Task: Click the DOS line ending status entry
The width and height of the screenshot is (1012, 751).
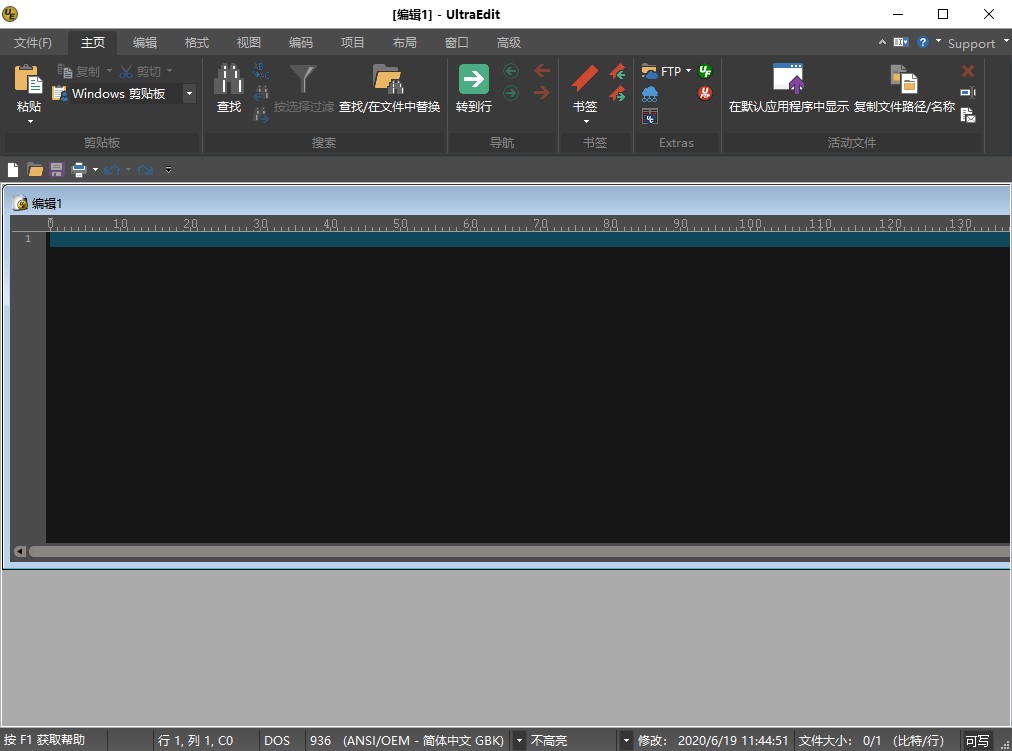Action: 278,740
